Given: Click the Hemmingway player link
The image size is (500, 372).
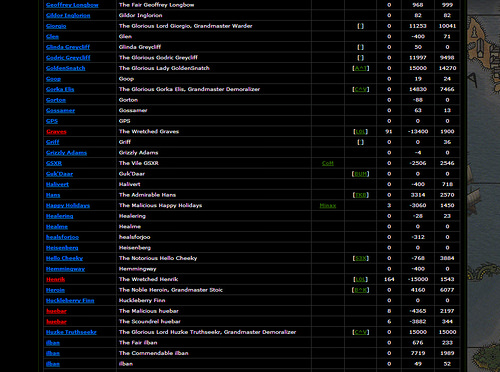Looking at the screenshot, I should (x=65, y=269).
